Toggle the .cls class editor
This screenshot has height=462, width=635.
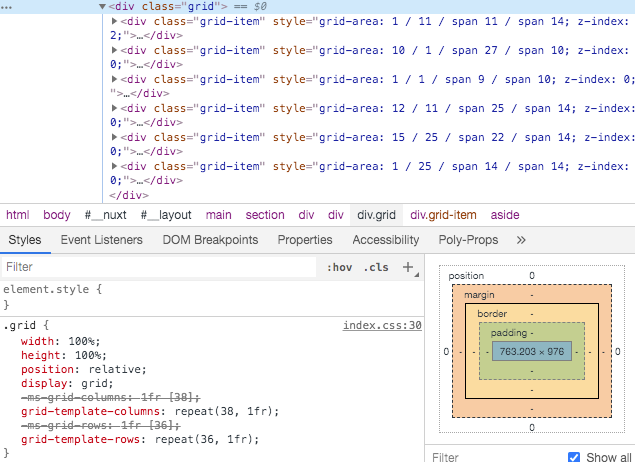[376, 267]
